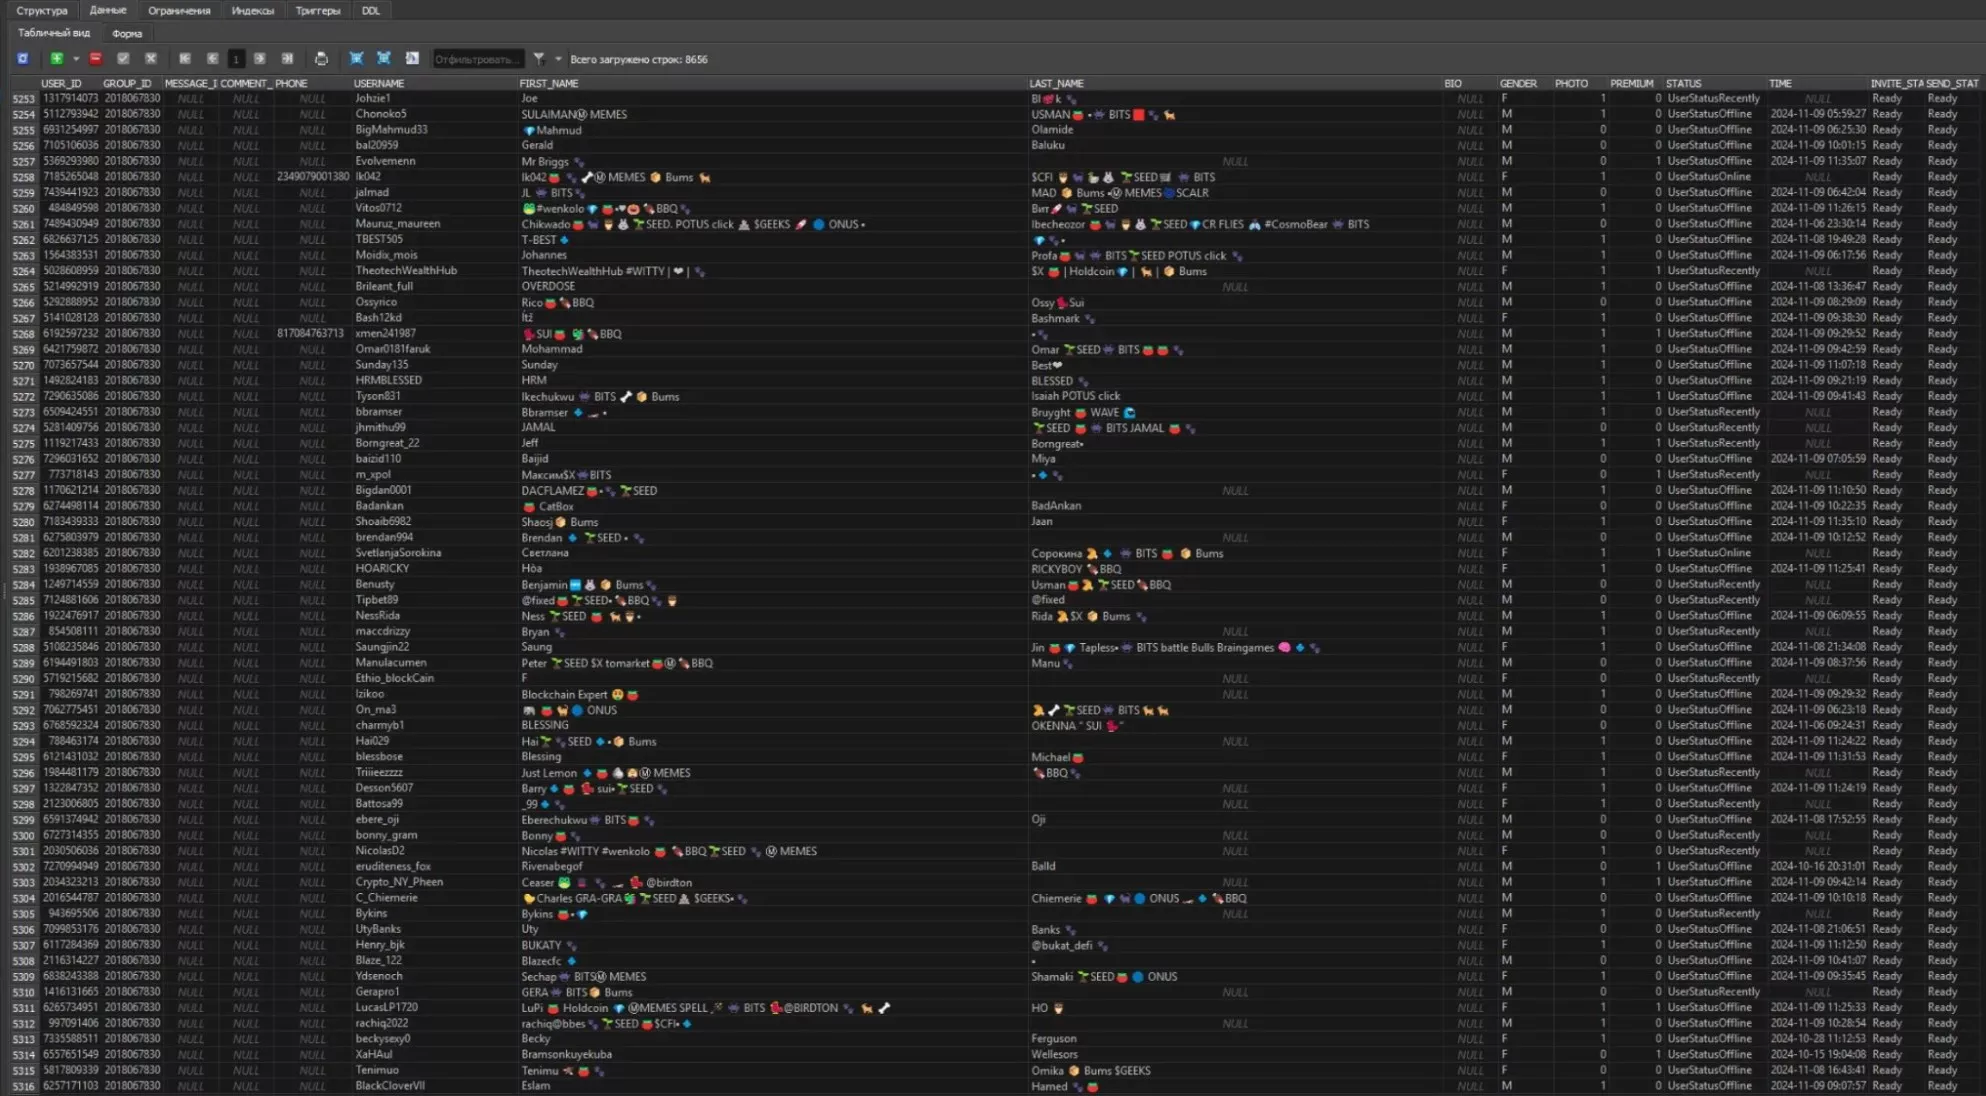Select first name cell OVERDOSE

pos(773,287)
